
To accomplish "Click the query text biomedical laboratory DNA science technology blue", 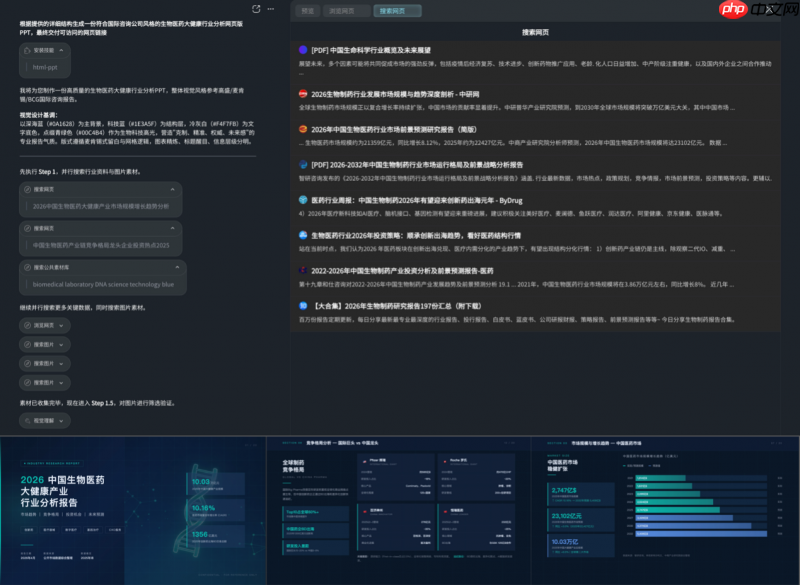I will [x=103, y=285].
